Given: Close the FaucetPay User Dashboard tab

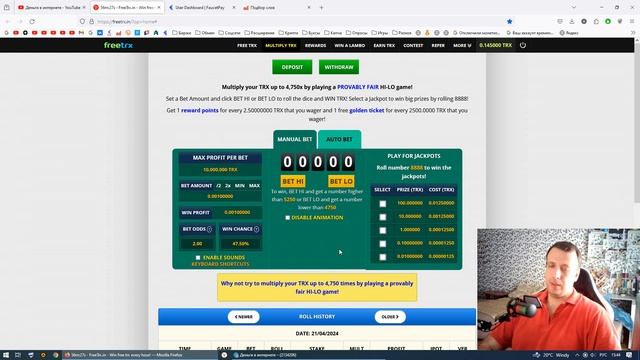Looking at the screenshot, I should [x=234, y=7].
